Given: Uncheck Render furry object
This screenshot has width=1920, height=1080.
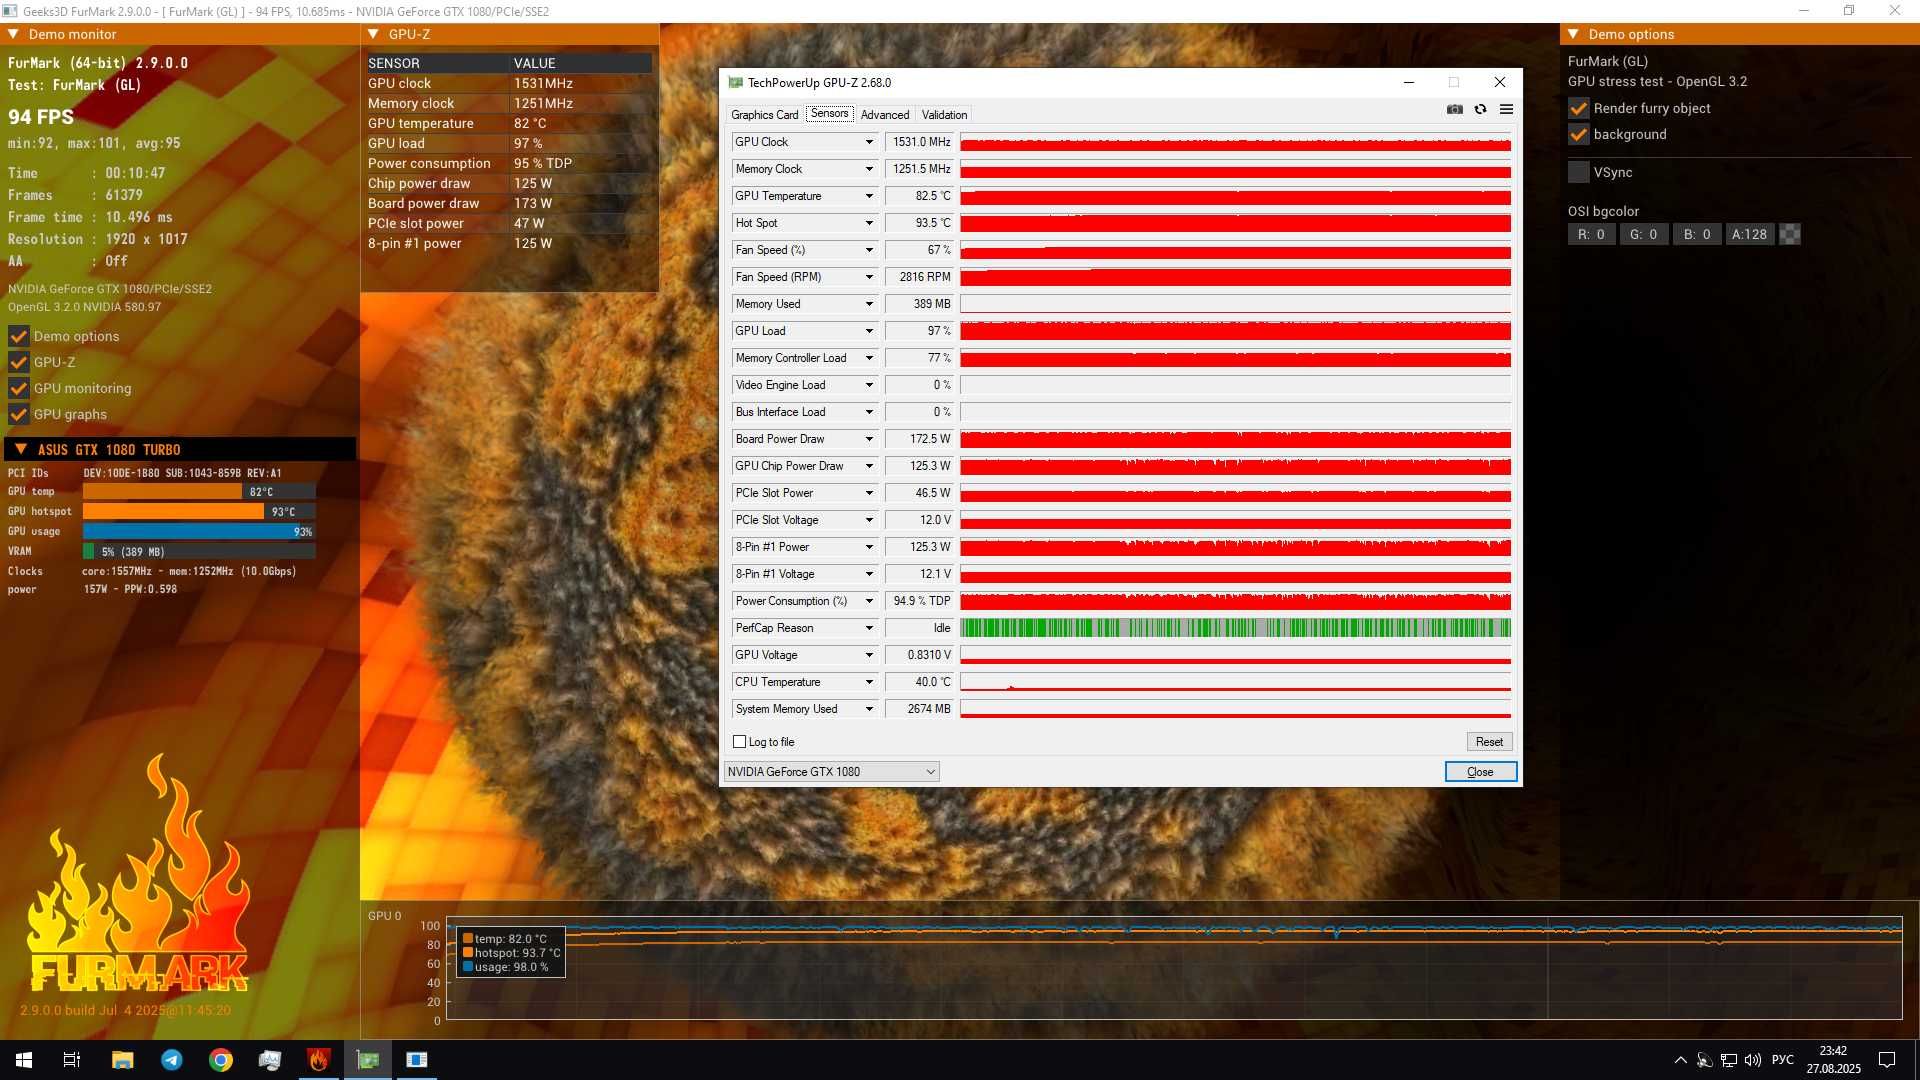Looking at the screenshot, I should click(1579, 108).
